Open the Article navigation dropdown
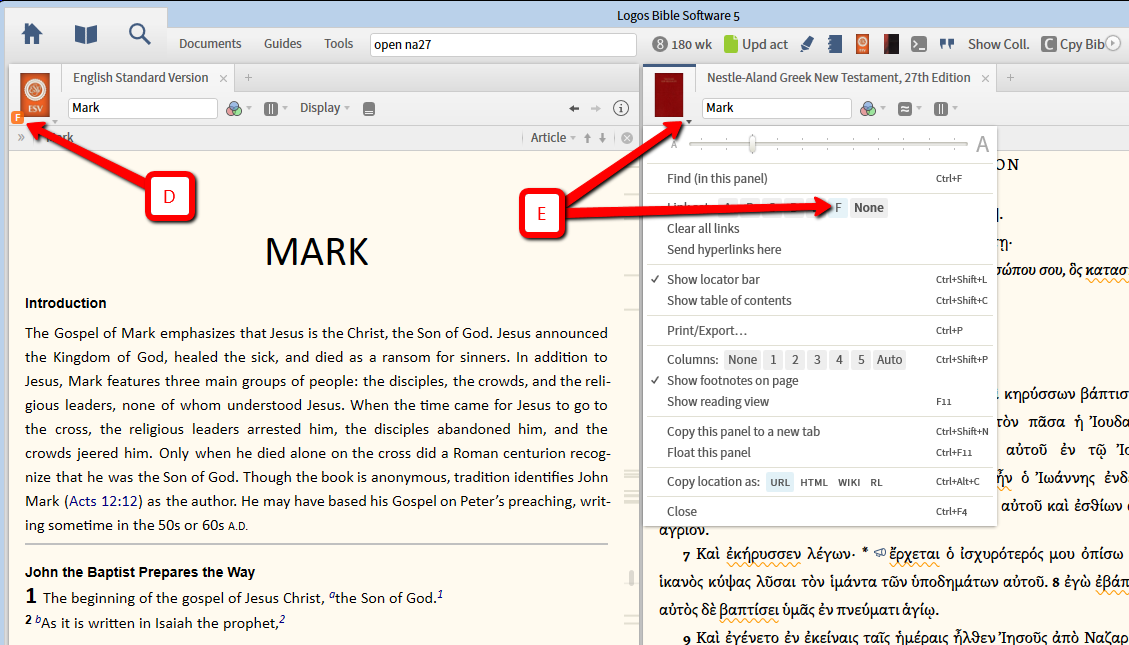The width and height of the screenshot is (1129, 645). 552,137
